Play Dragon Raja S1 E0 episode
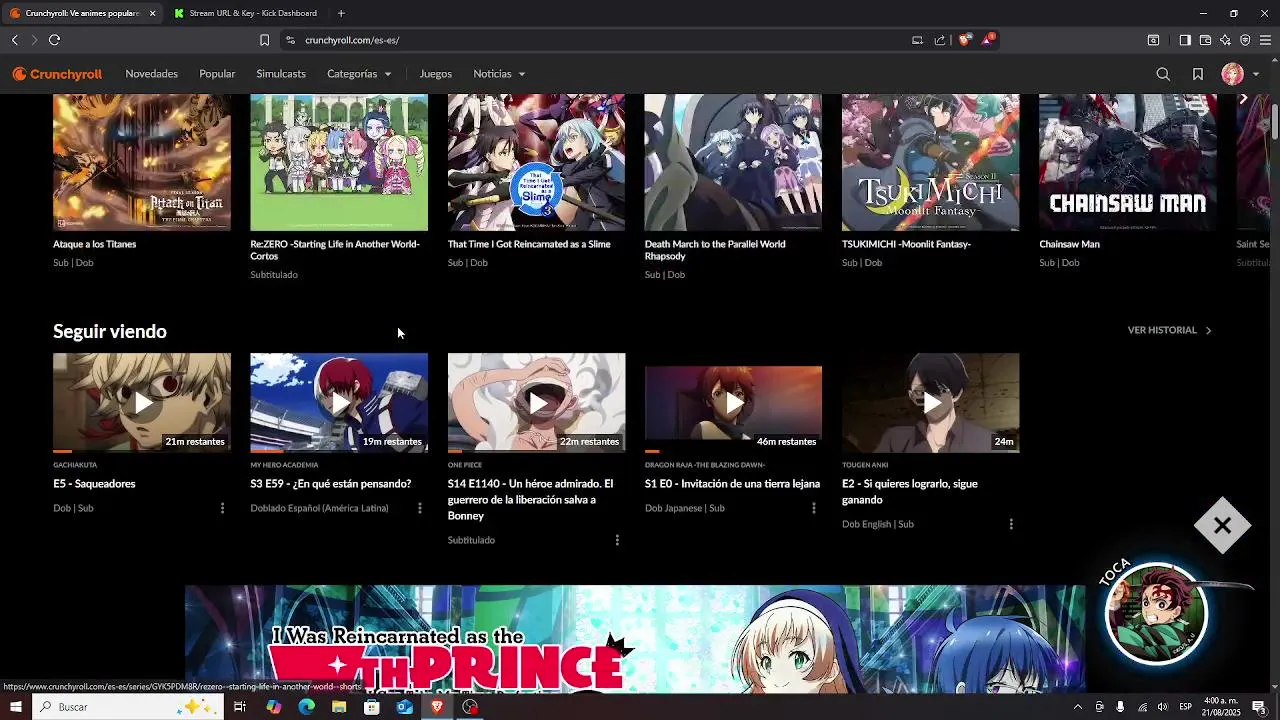 click(x=733, y=403)
